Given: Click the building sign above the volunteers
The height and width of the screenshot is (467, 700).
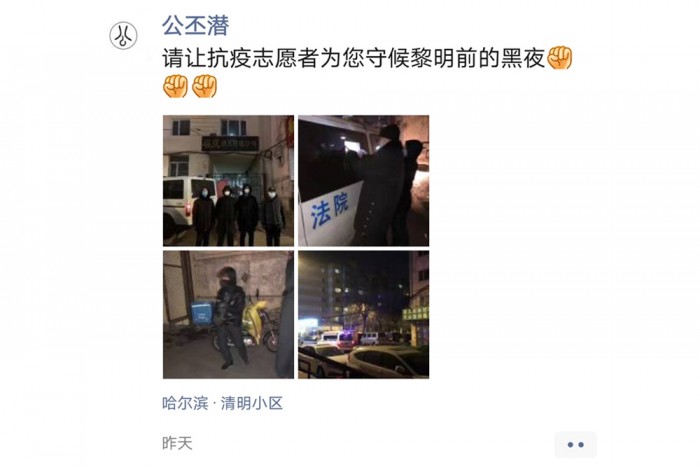Looking at the screenshot, I should tap(230, 144).
